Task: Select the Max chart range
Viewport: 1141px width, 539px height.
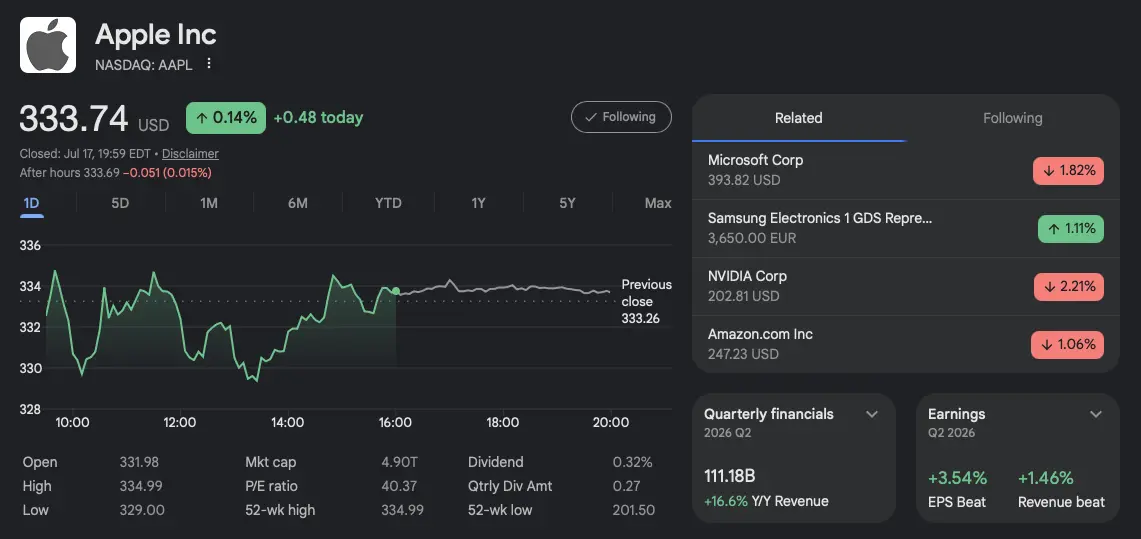Action: click(x=658, y=203)
